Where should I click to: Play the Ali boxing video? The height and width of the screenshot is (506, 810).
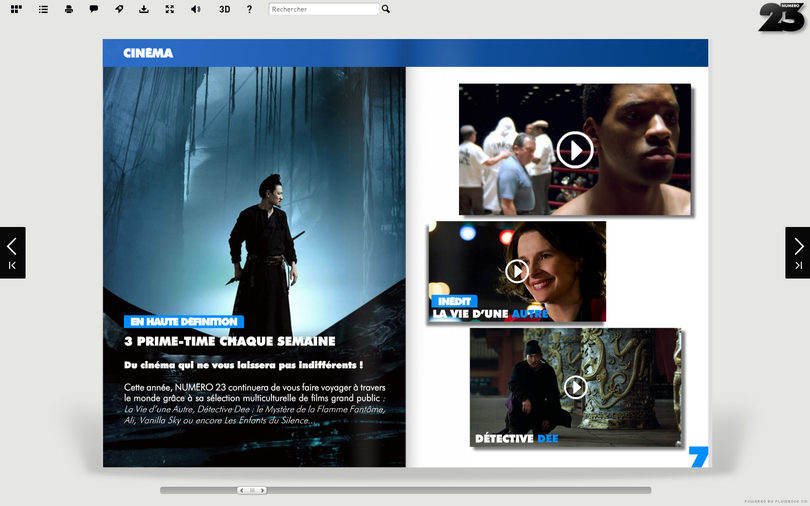click(x=574, y=150)
